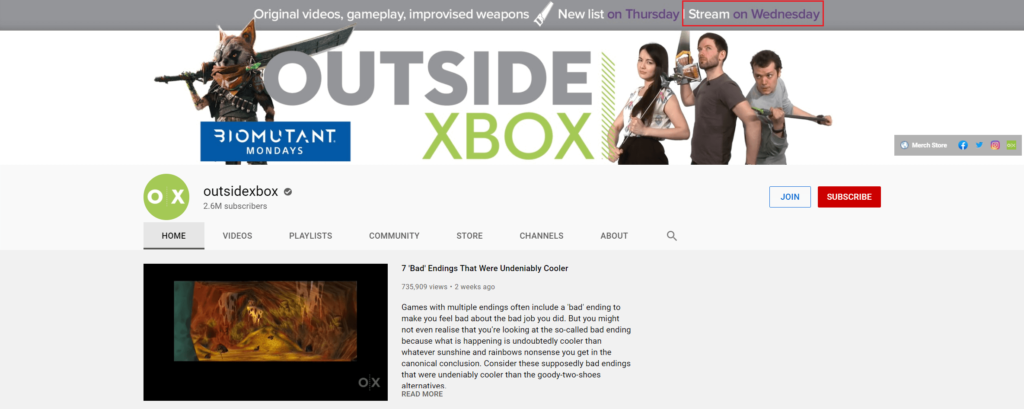Viewport: 1024px width, 409px height.
Task: Click the '2.6M subscribers' text
Action: (x=235, y=206)
